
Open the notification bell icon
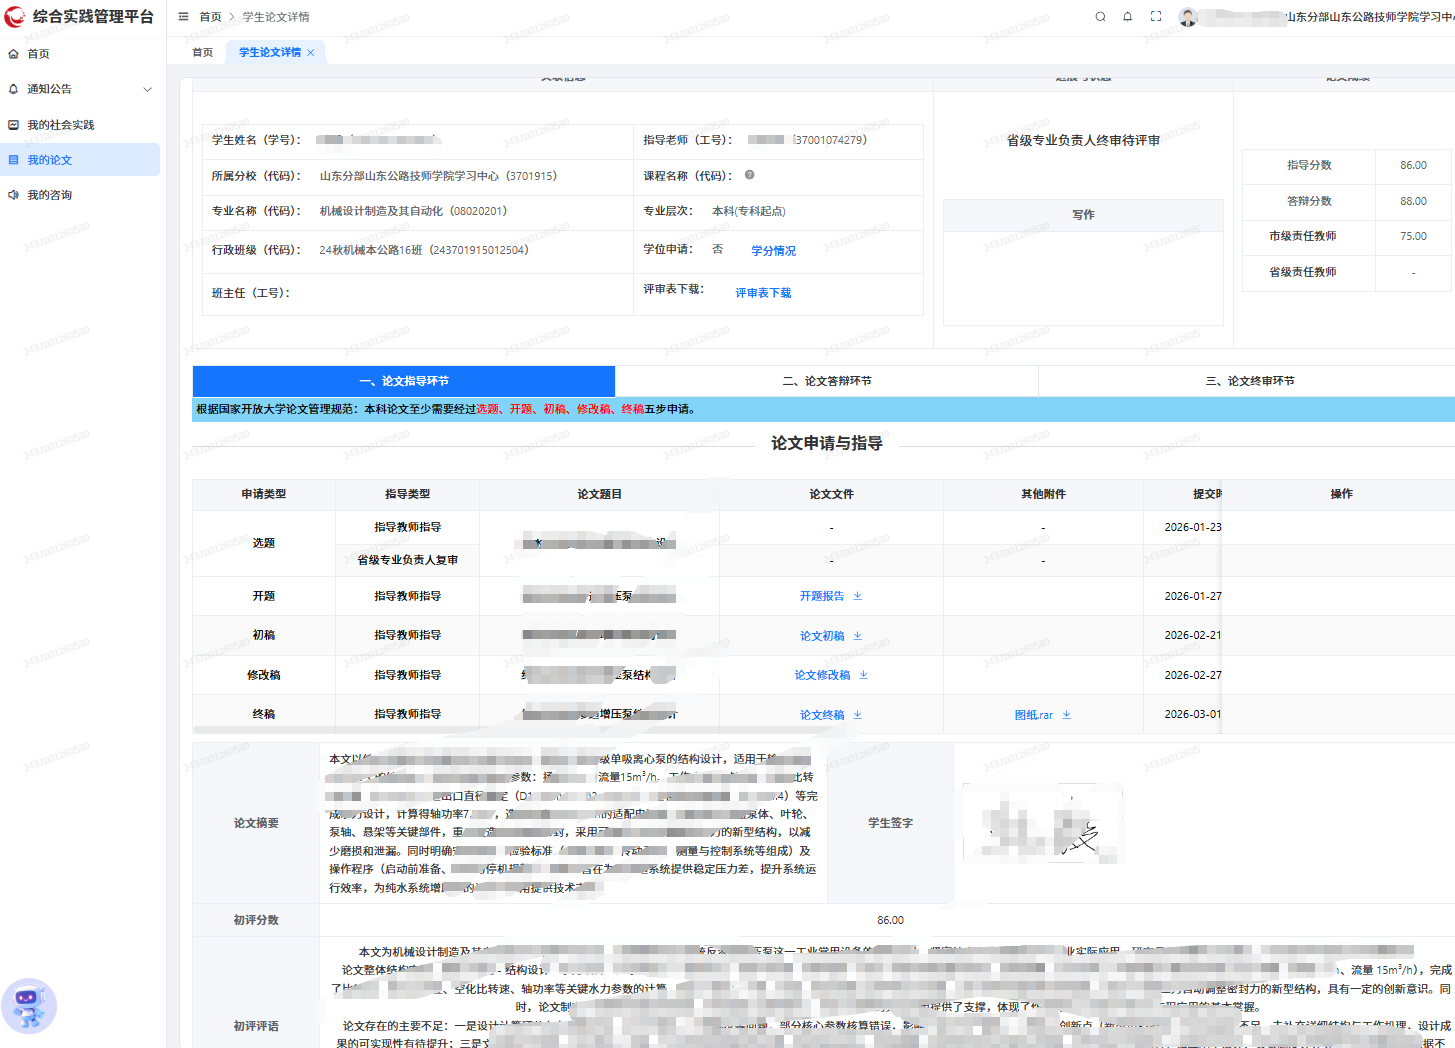point(1128,17)
